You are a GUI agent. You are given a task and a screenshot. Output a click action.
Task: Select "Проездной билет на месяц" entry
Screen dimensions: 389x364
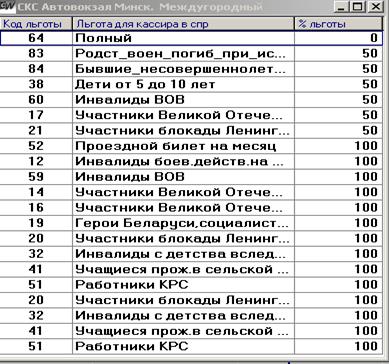(183, 146)
